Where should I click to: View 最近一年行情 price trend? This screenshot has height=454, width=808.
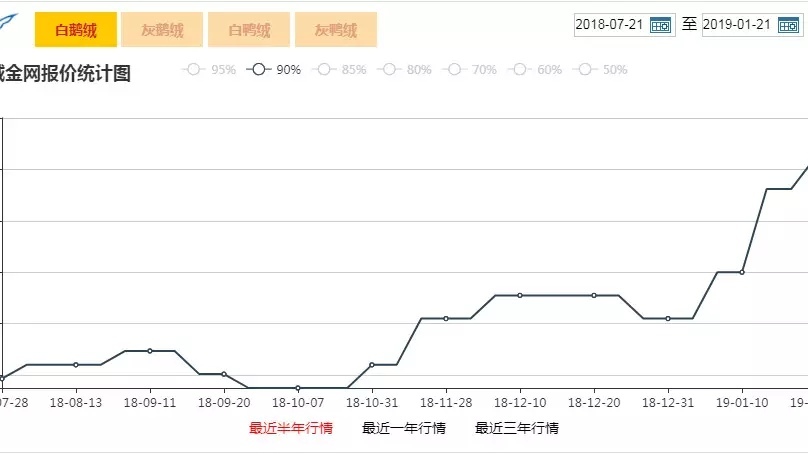404,428
